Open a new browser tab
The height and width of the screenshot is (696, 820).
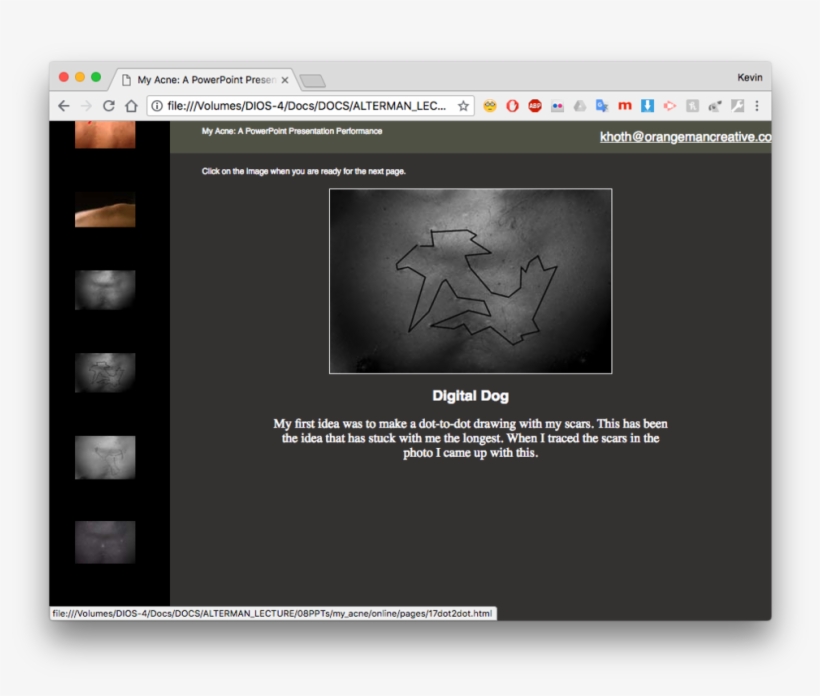[312, 80]
